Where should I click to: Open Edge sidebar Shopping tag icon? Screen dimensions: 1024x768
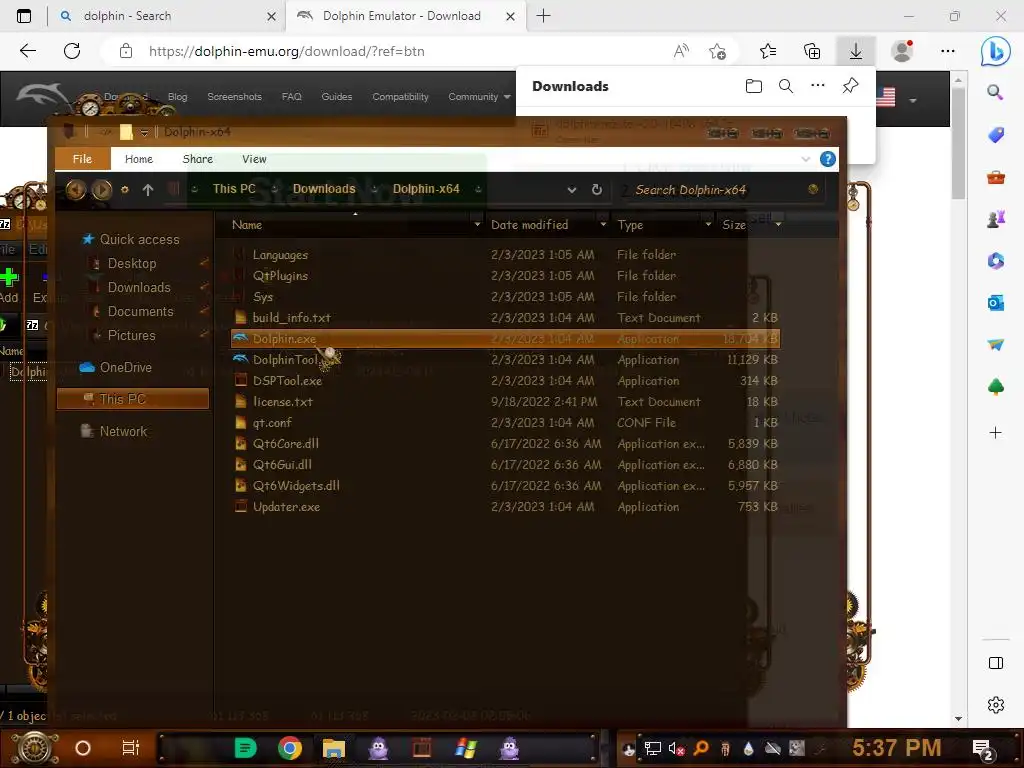[995, 135]
